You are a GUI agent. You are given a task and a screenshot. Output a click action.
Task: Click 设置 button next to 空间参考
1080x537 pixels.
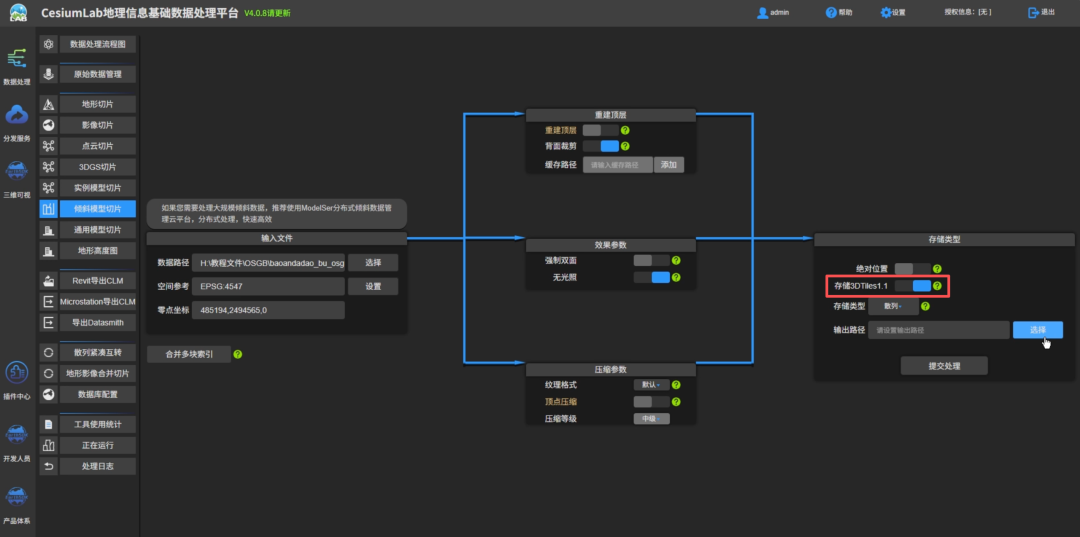[x=373, y=286]
